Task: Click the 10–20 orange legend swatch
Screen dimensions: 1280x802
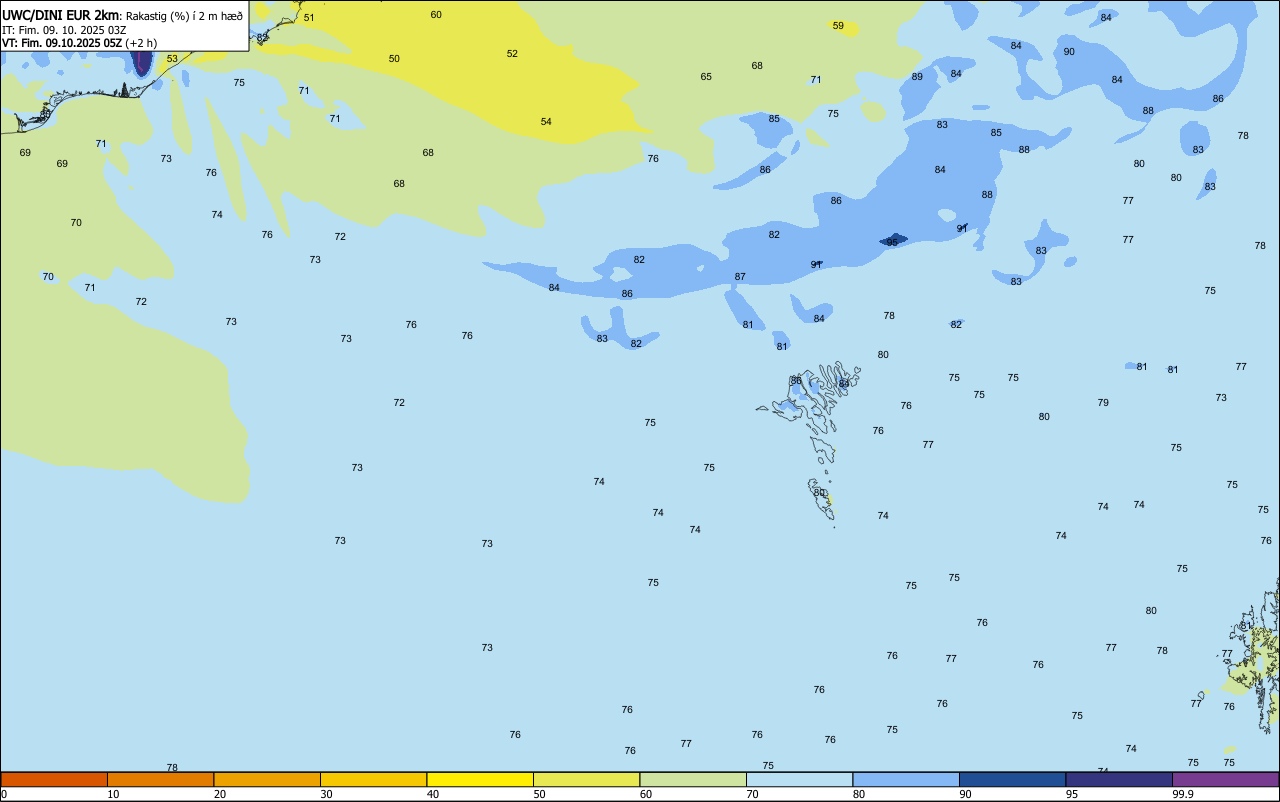Action: (x=160, y=779)
